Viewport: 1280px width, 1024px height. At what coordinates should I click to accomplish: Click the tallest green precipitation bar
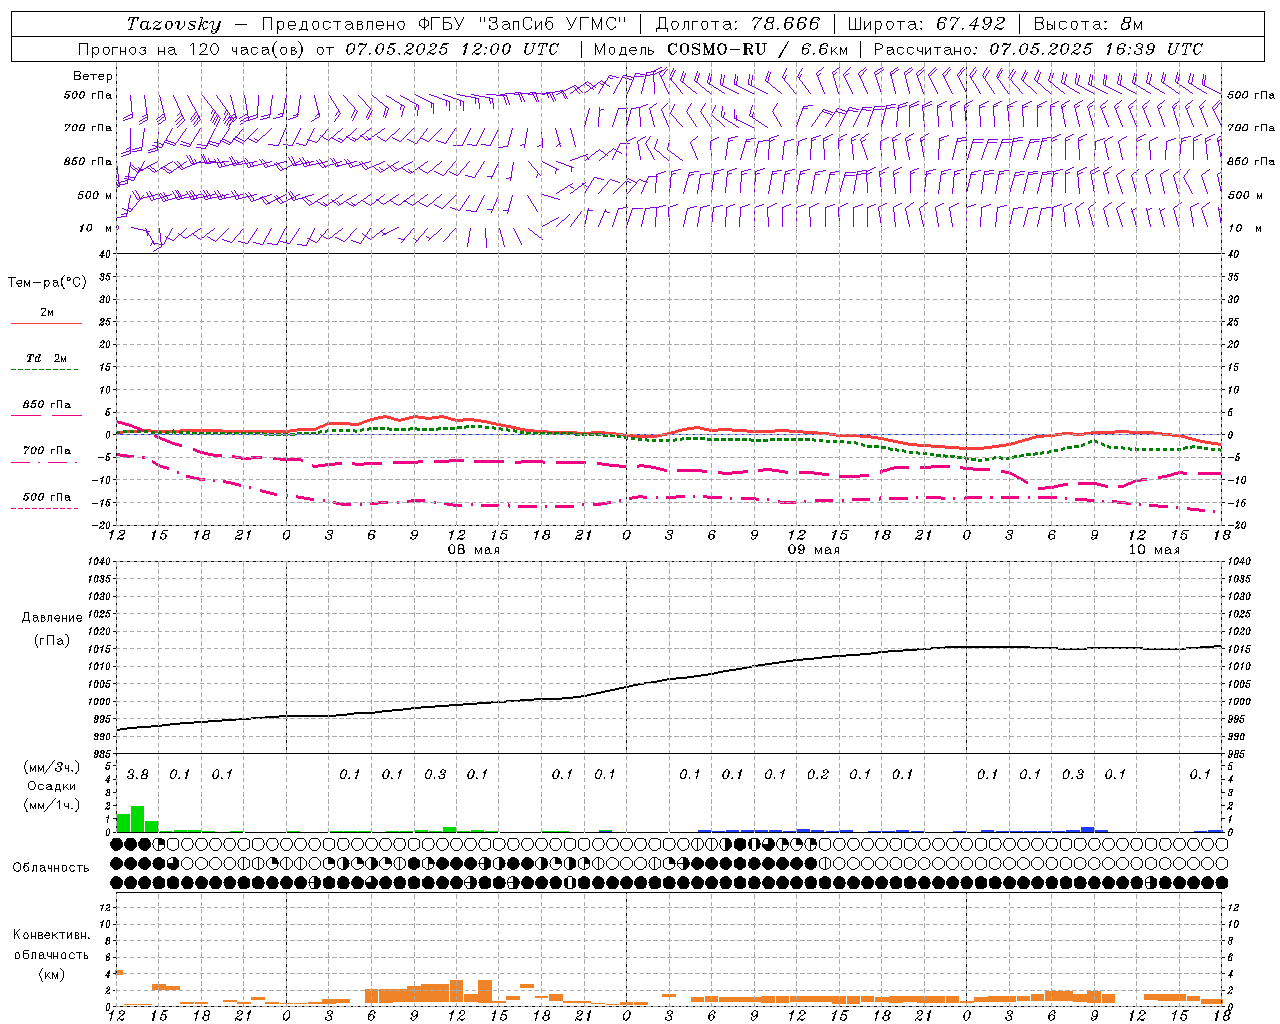pos(138,819)
